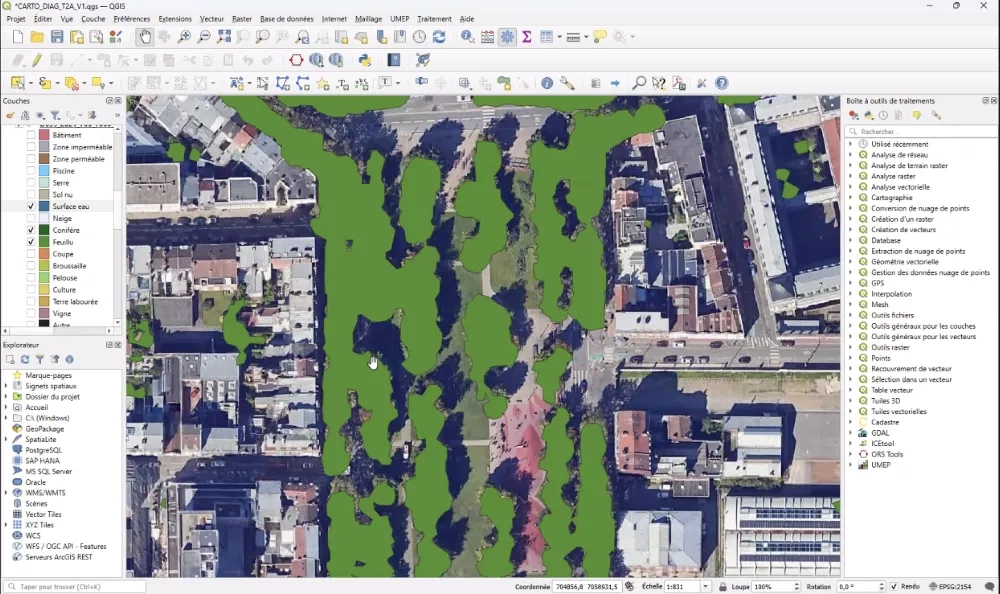Screen dimensions: 1000x594
Task: Open the messages log bubble
Action: (989, 586)
